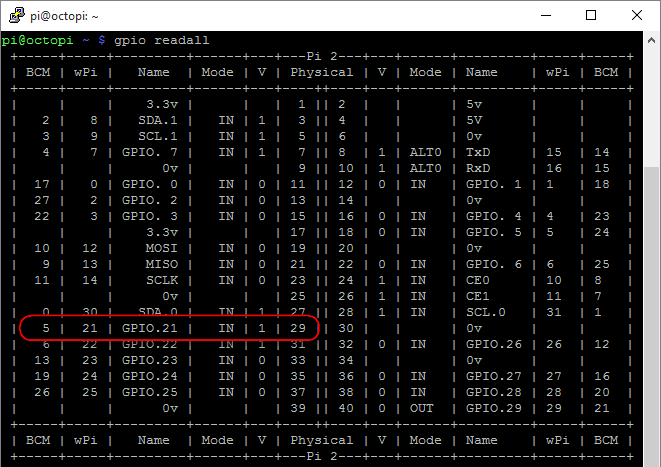This screenshot has height=467, width=661.
Task: Click the CE0 name cell
Action: click(478, 280)
